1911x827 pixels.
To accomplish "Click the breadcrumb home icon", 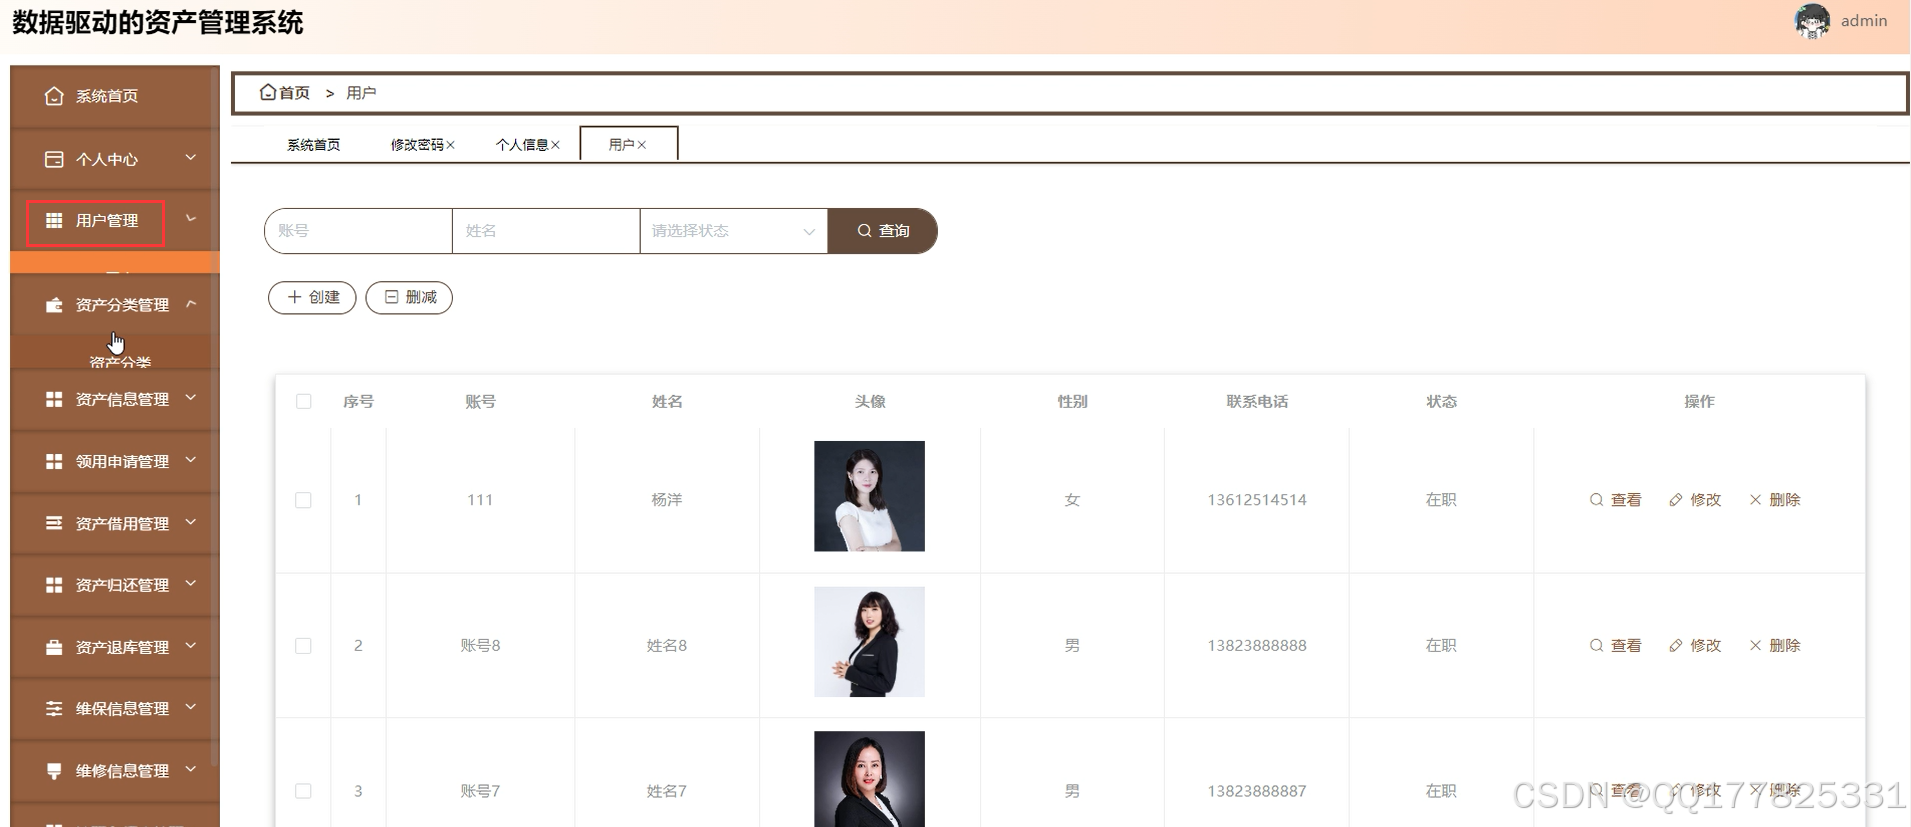I will (267, 92).
